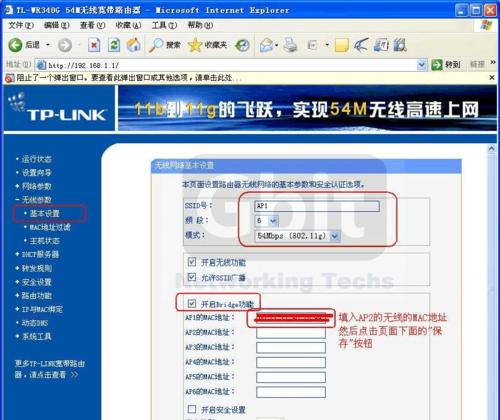Open 动态DNS in the sidebar
This screenshot has height=420, width=500.
tap(35, 323)
